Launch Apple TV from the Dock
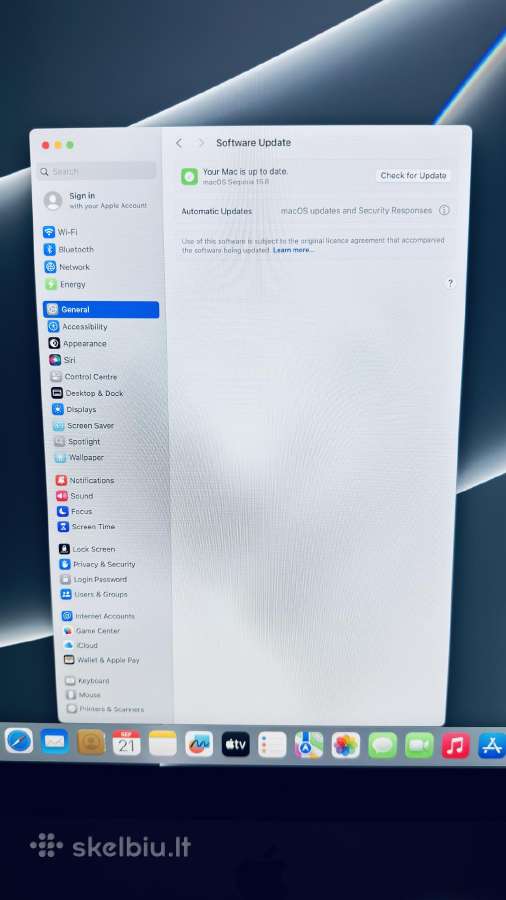The height and width of the screenshot is (900, 506). [x=236, y=744]
